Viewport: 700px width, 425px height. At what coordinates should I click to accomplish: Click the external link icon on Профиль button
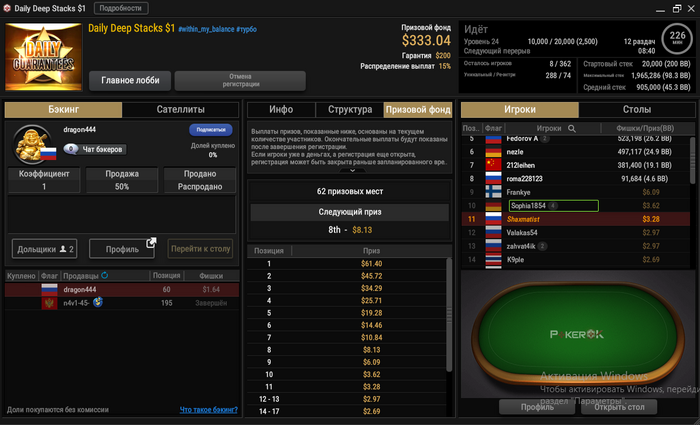[151, 243]
